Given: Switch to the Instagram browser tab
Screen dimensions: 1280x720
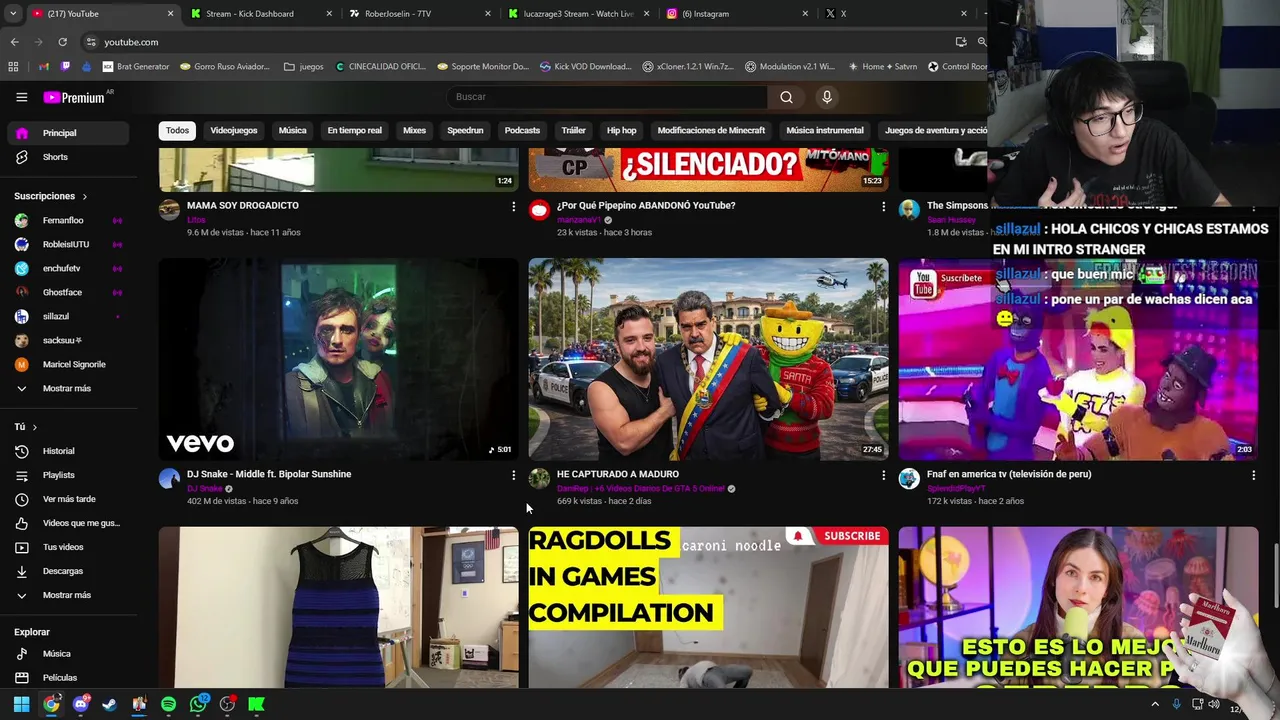Looking at the screenshot, I should coord(737,14).
